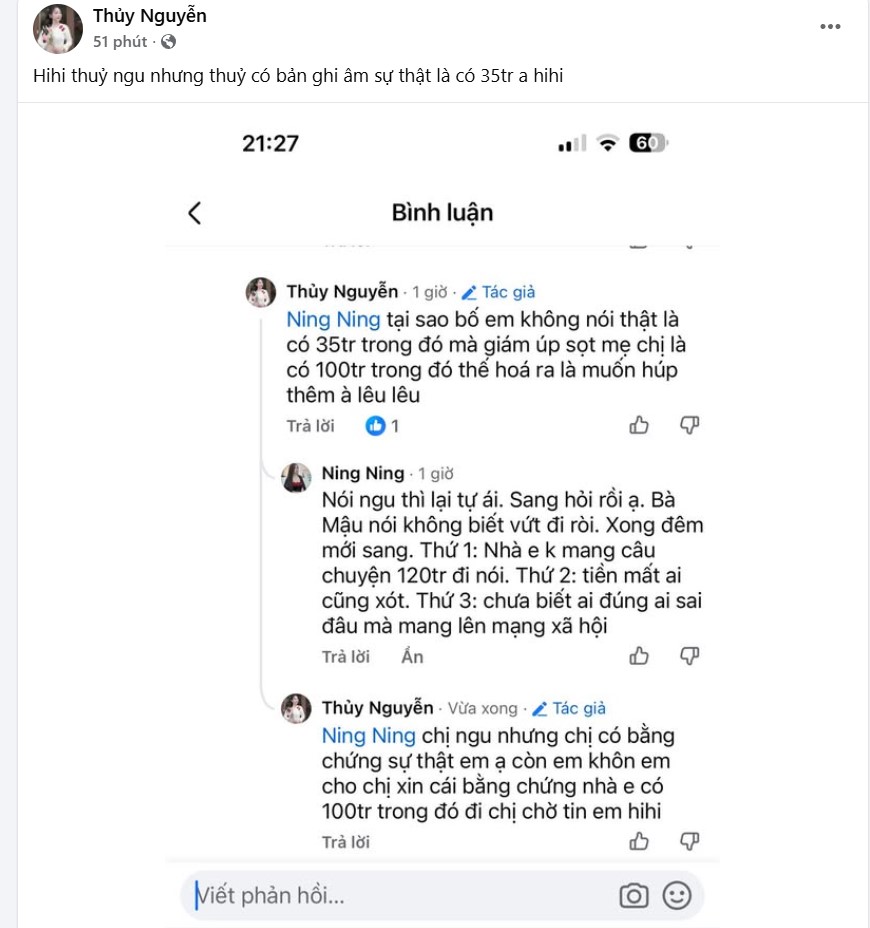Image resolution: width=870 pixels, height=928 pixels.
Task: Tap the camera icon in reply box
Action: [634, 895]
